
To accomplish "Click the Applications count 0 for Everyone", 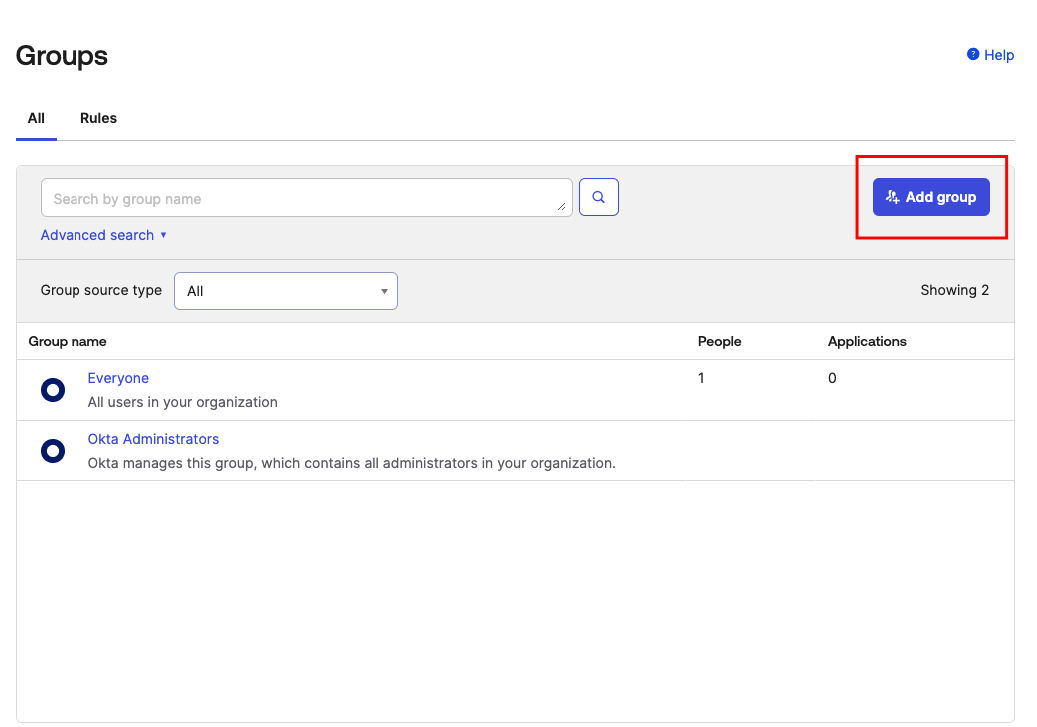I will tap(832, 378).
